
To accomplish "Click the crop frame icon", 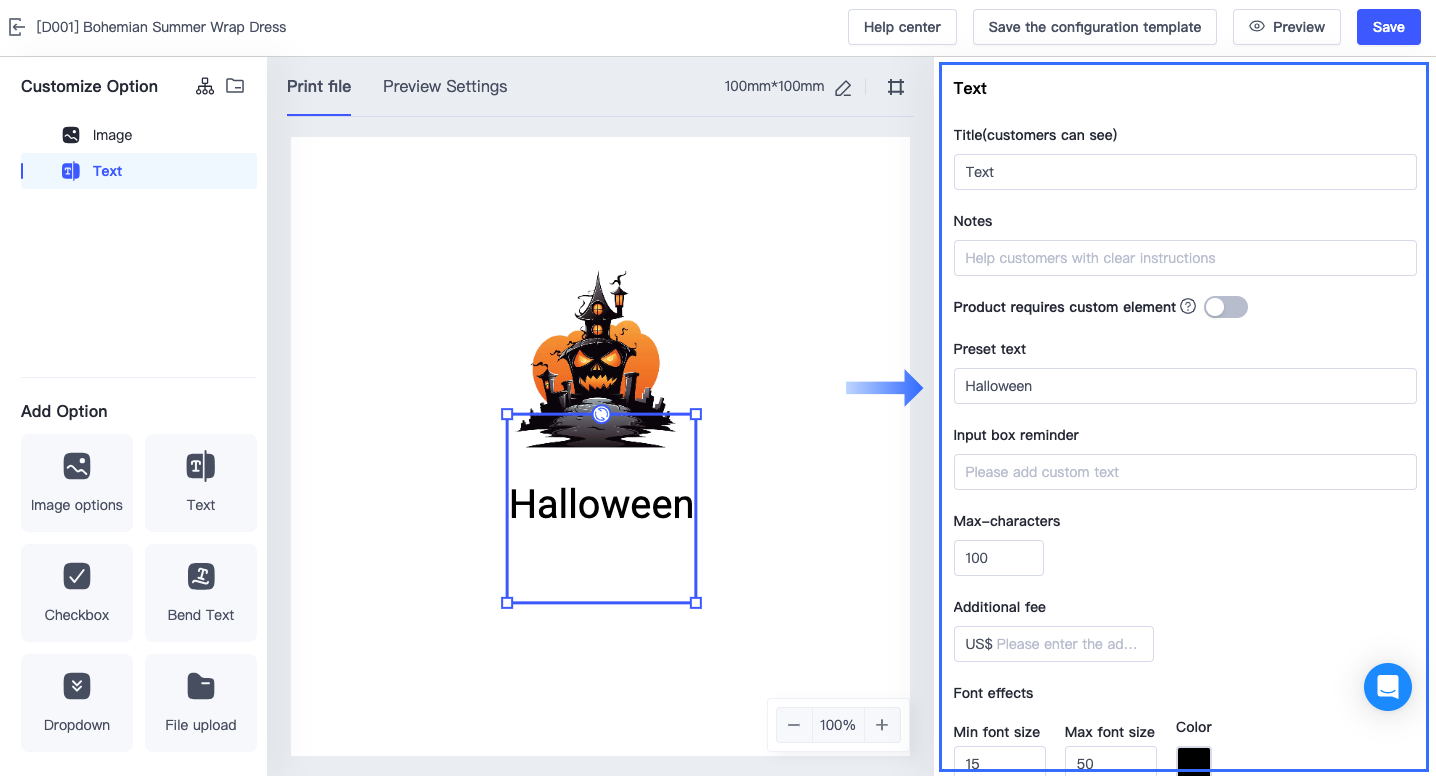I will coord(896,87).
